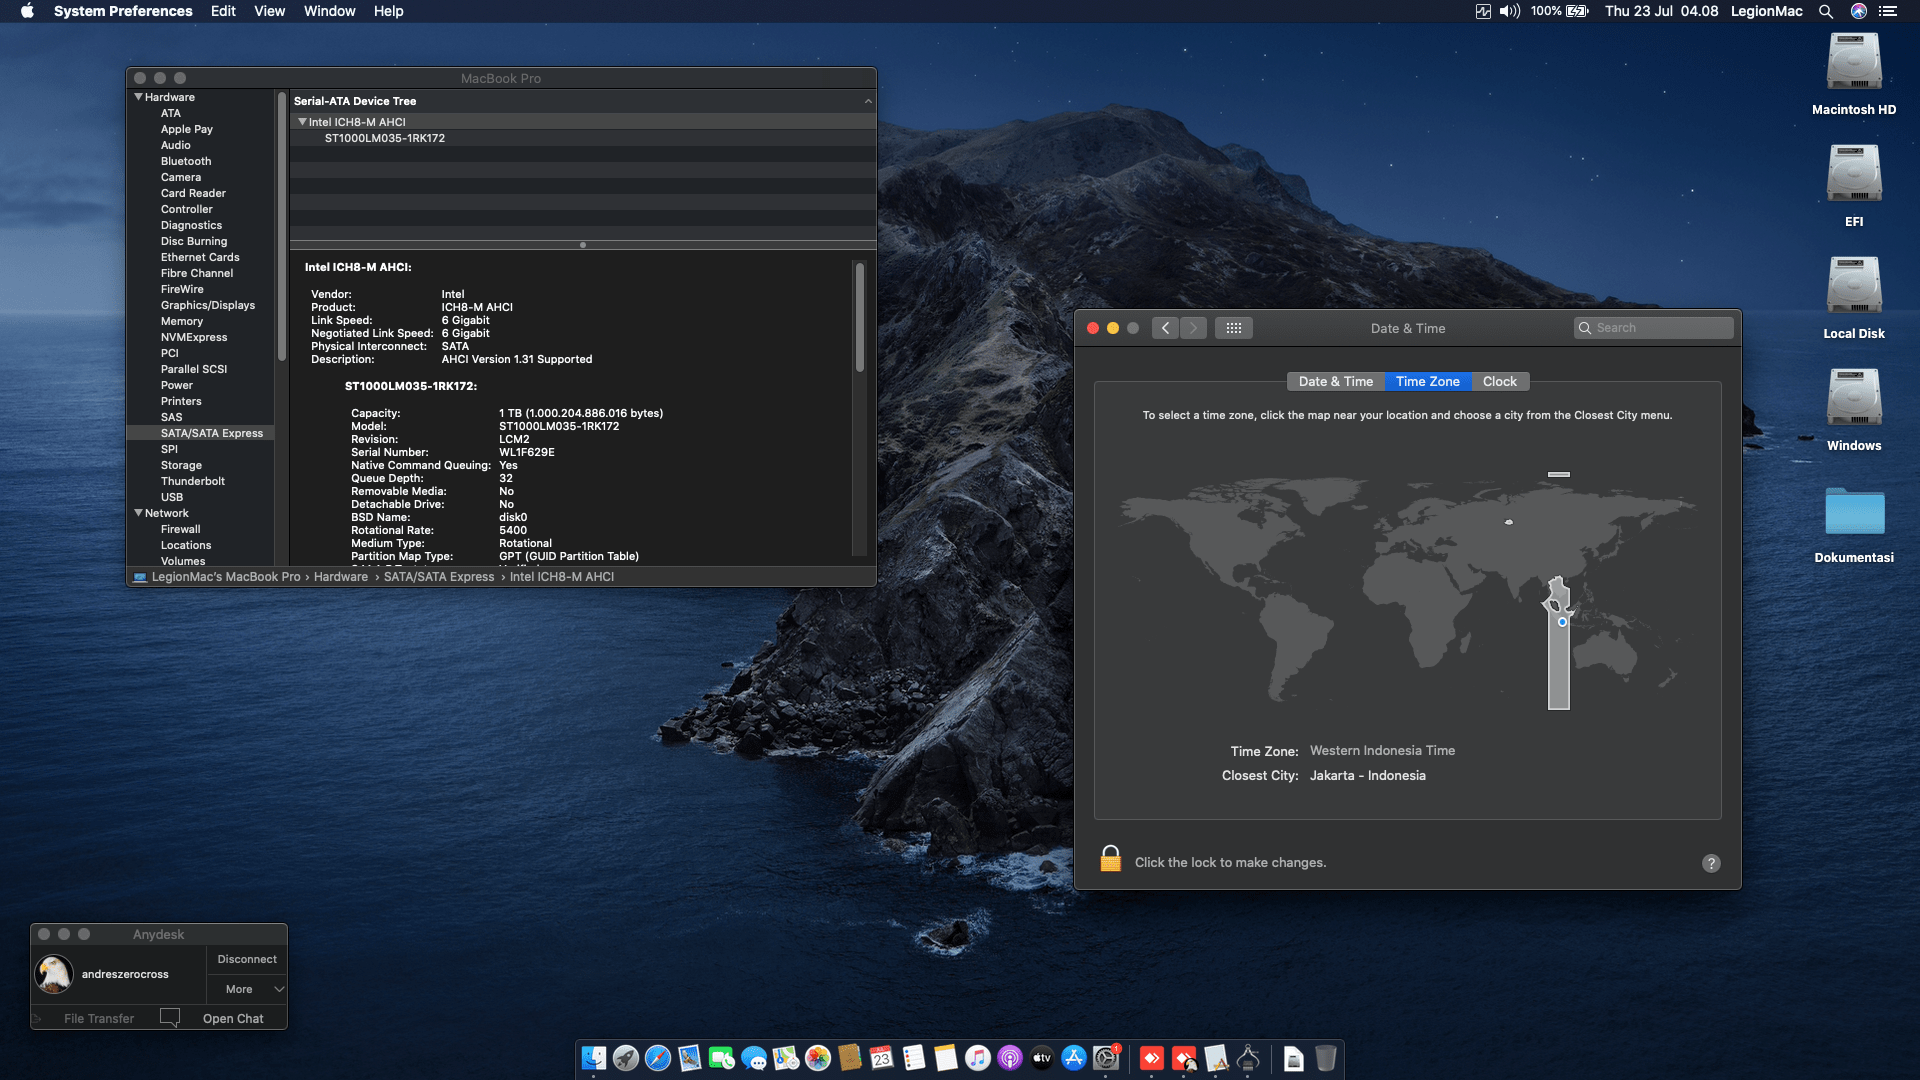Click the highlighted time zone on map
Image resolution: width=1920 pixels, height=1080 pixels.
[x=1558, y=644]
